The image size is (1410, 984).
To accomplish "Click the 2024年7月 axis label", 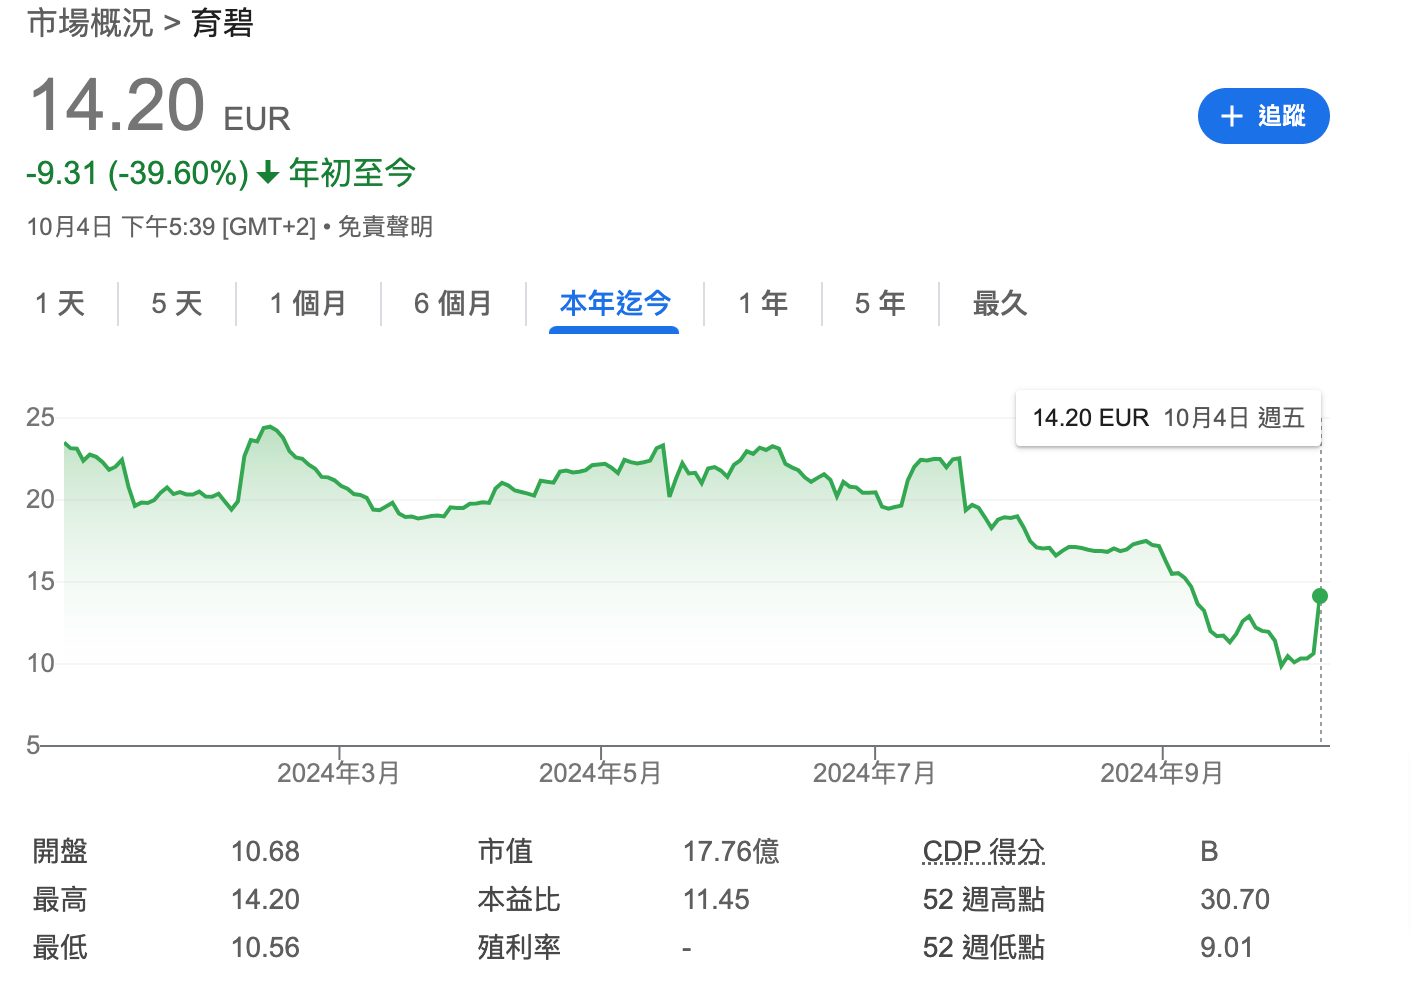I will coord(874,773).
